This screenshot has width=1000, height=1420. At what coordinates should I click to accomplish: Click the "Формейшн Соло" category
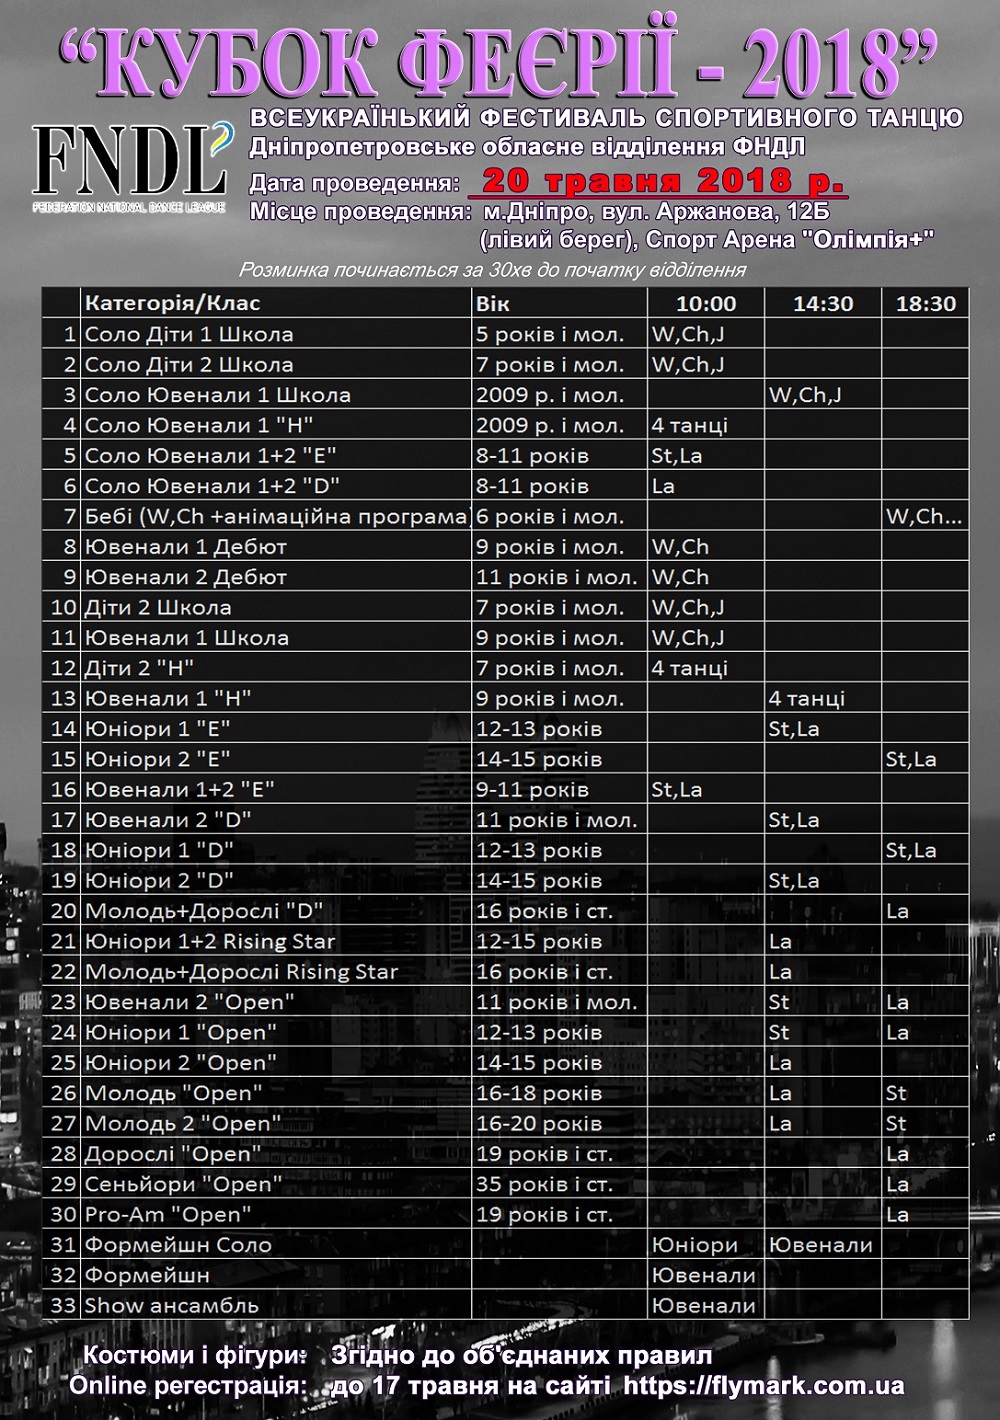pyautogui.click(x=178, y=1245)
